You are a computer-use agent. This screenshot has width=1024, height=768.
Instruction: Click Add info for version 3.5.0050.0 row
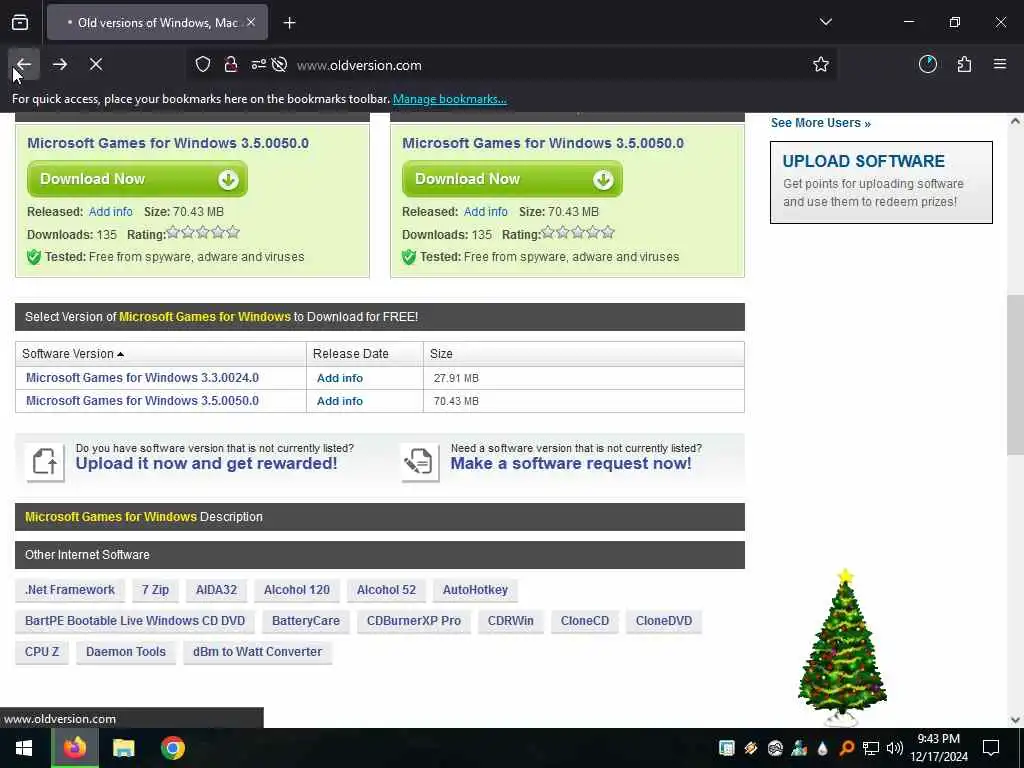pos(340,401)
